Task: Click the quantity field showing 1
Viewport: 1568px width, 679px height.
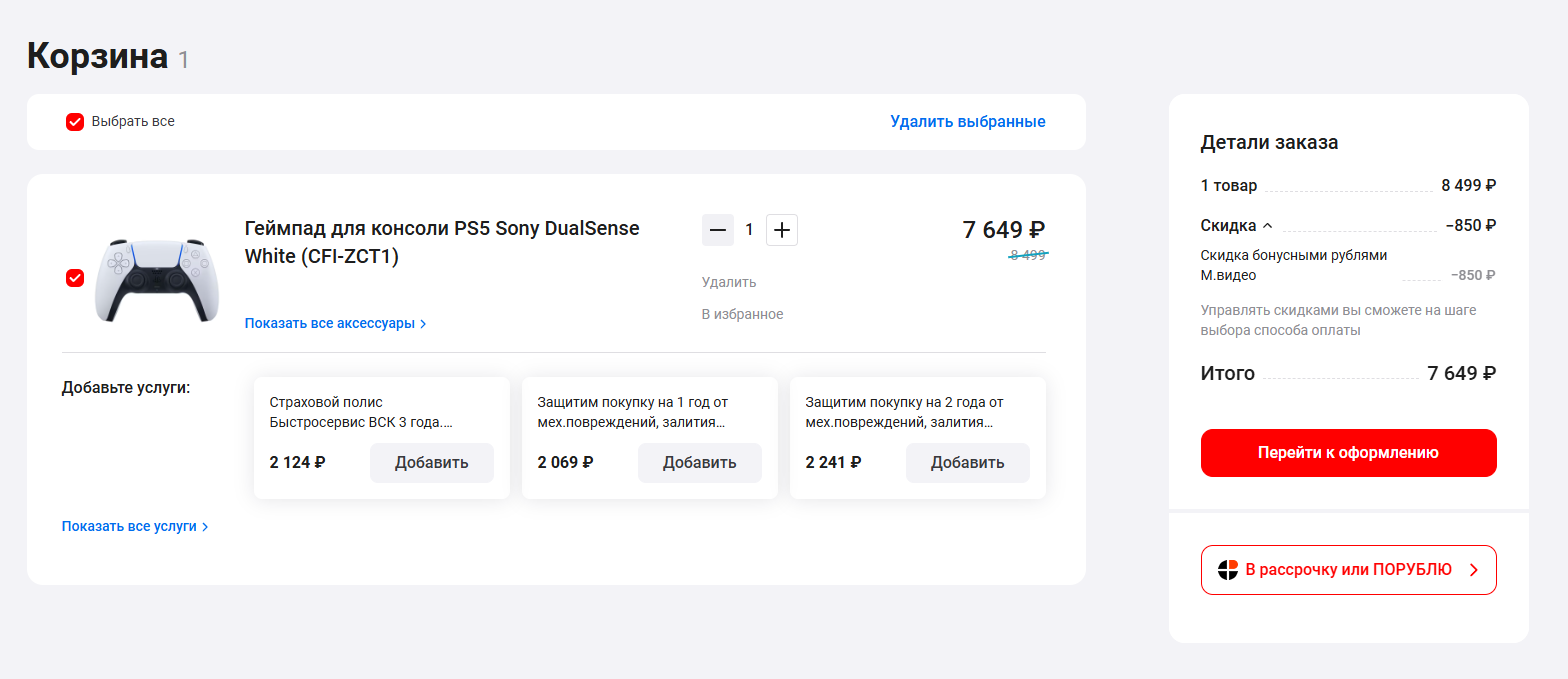Action: (749, 230)
